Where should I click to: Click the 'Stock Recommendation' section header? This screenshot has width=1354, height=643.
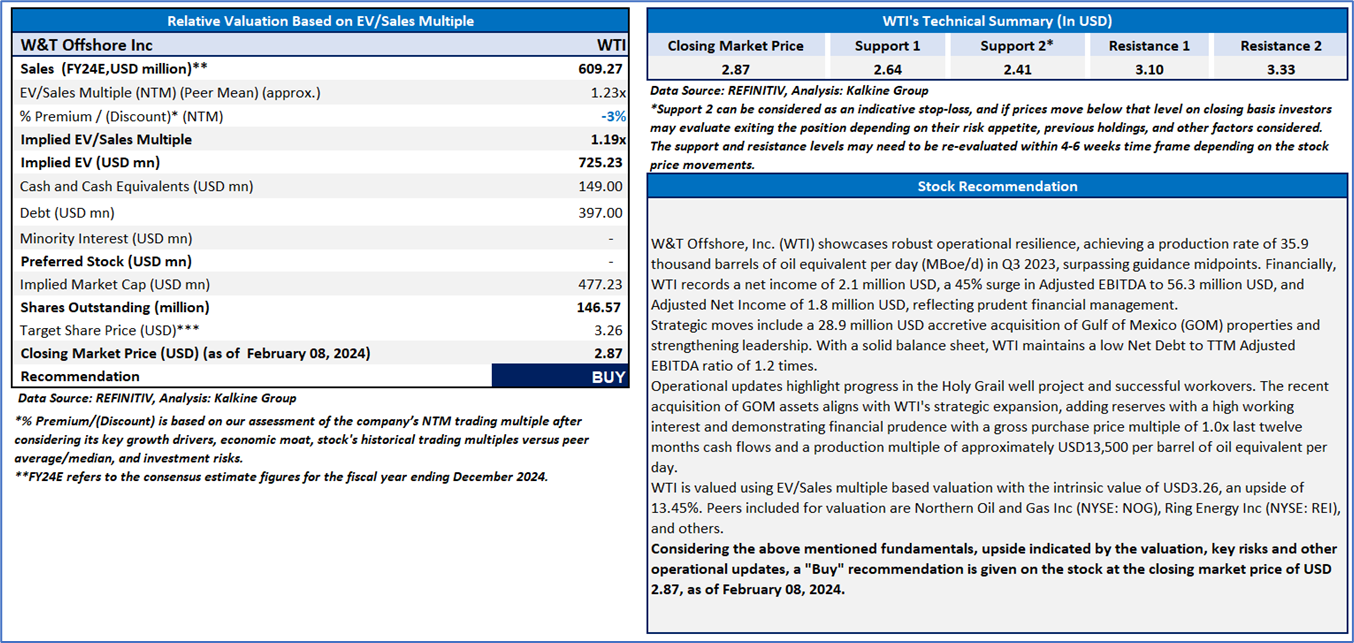tap(998, 186)
